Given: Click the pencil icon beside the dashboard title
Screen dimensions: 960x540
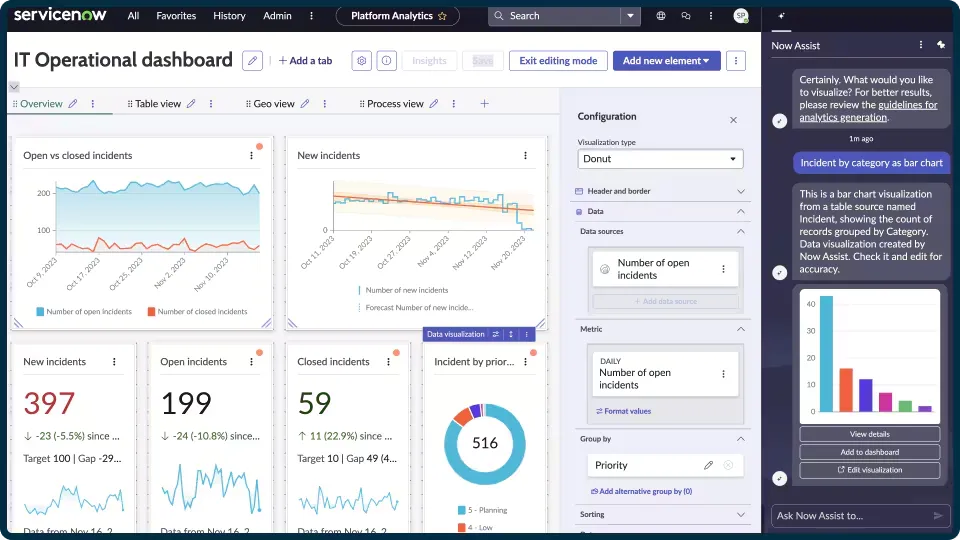Looking at the screenshot, I should pos(253,61).
